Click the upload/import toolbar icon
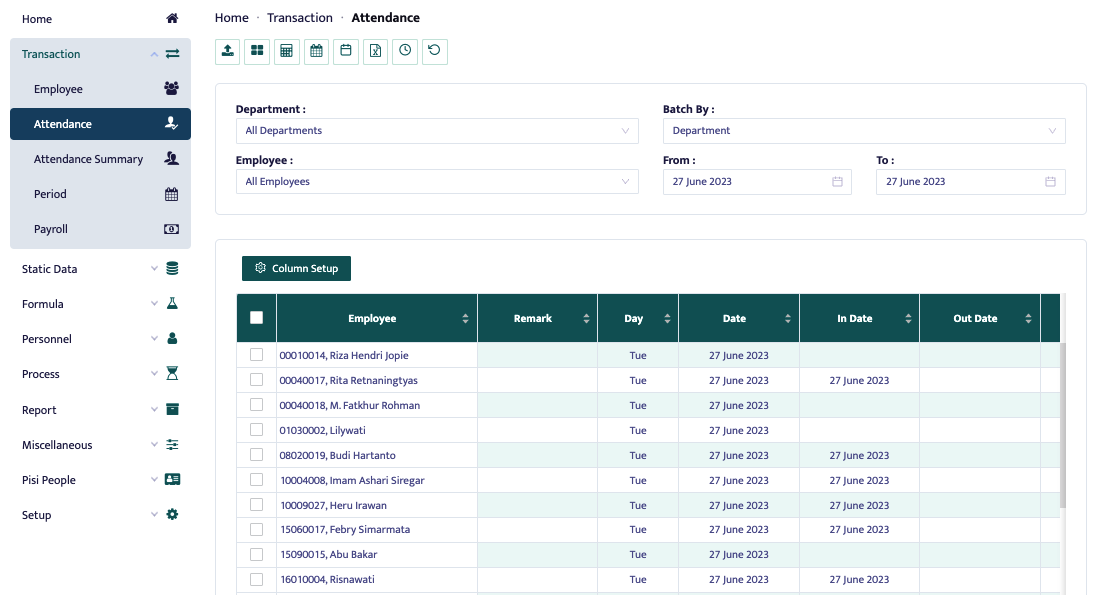 click(227, 51)
